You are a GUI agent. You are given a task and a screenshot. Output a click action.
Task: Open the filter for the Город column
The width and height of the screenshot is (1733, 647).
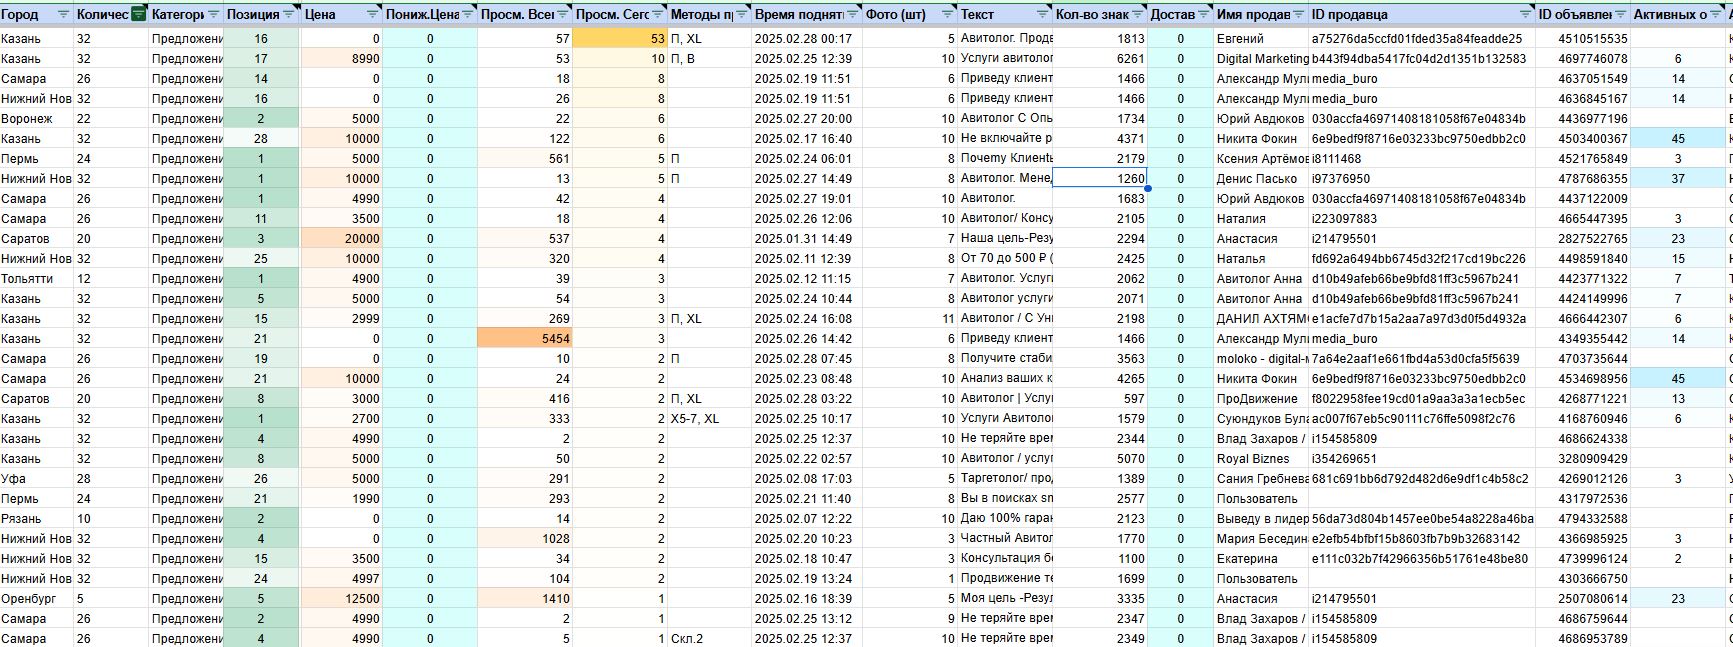pyautogui.click(x=64, y=14)
